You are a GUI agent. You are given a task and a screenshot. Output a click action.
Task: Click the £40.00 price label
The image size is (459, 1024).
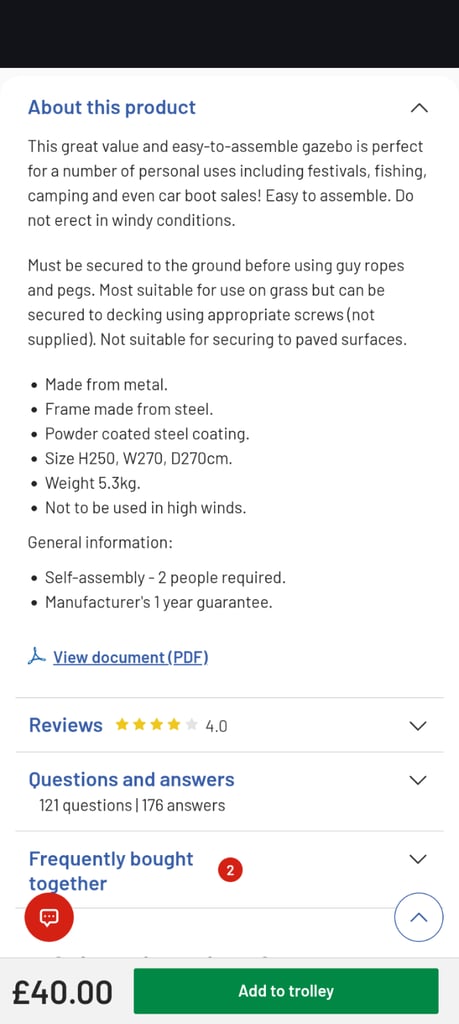pos(63,992)
